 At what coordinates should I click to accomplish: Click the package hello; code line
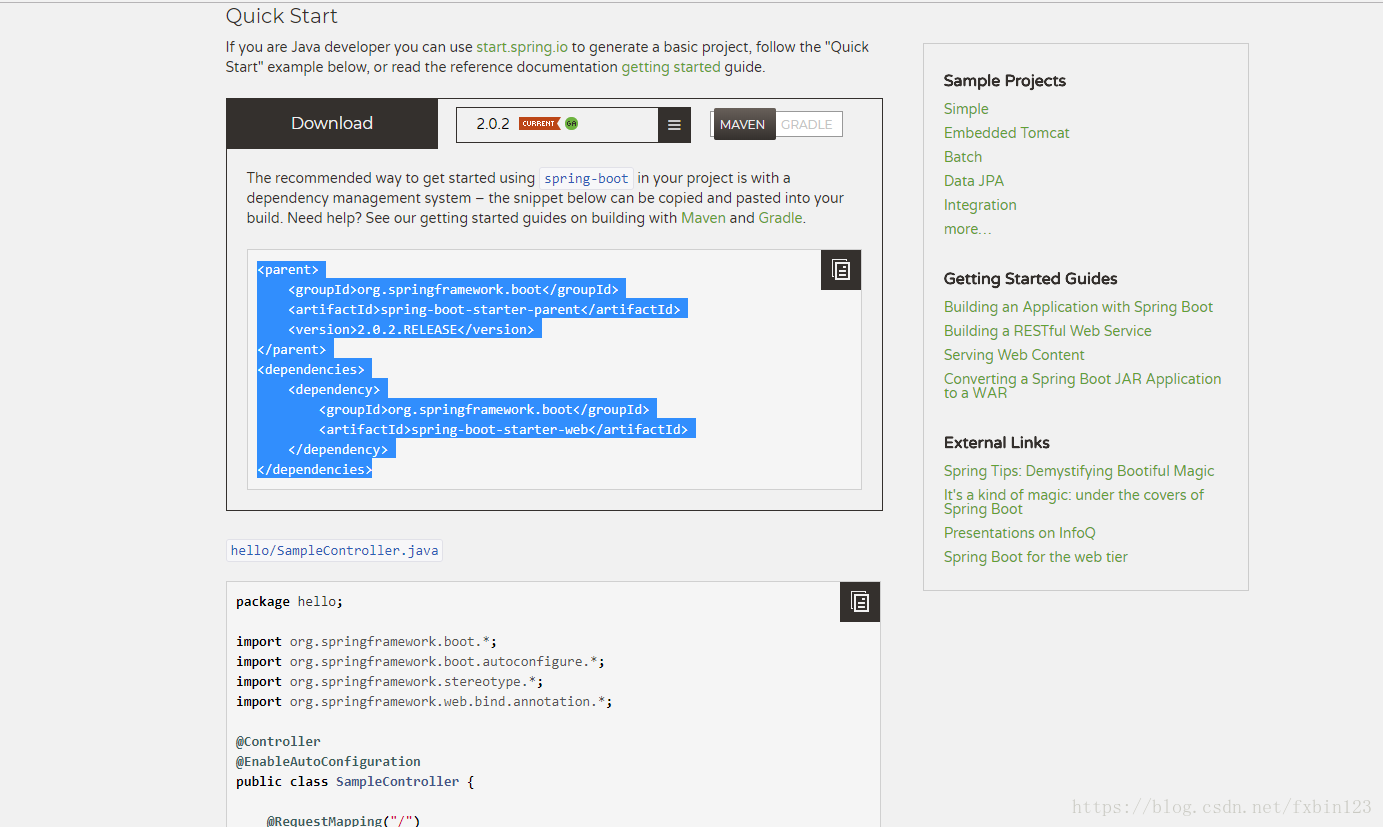289,602
